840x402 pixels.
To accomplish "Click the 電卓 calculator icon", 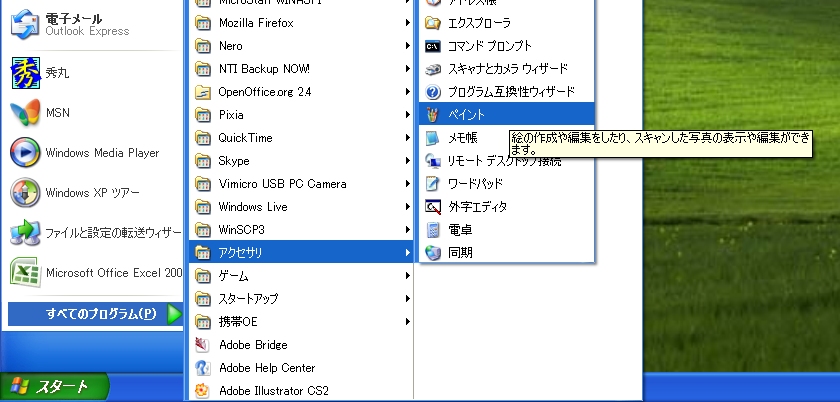I will [x=433, y=230].
